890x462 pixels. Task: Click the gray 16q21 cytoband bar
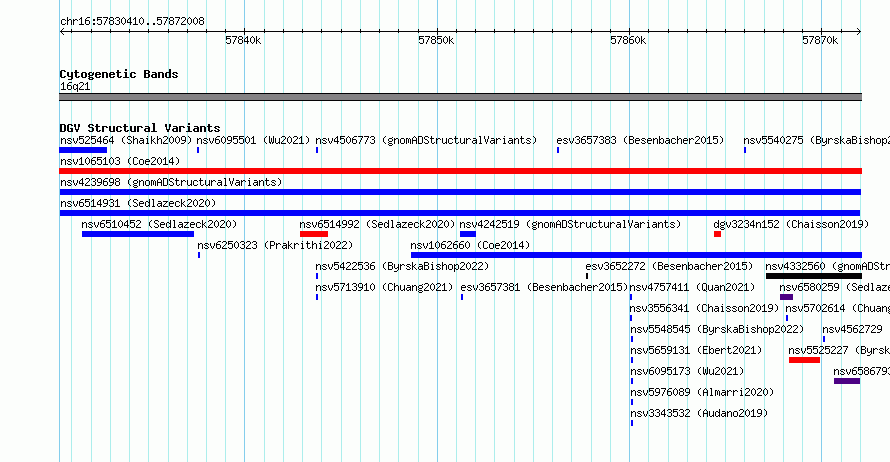tap(460, 97)
